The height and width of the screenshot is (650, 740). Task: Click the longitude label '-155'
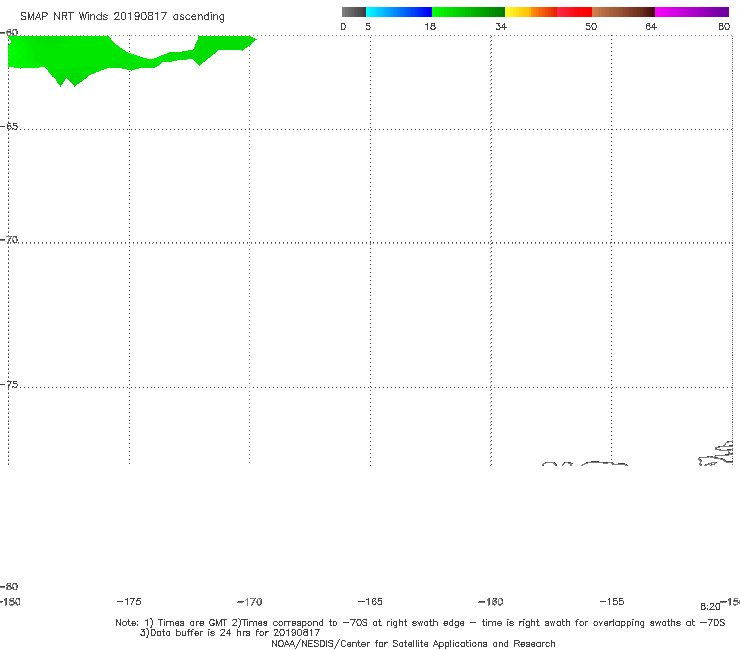point(612,601)
